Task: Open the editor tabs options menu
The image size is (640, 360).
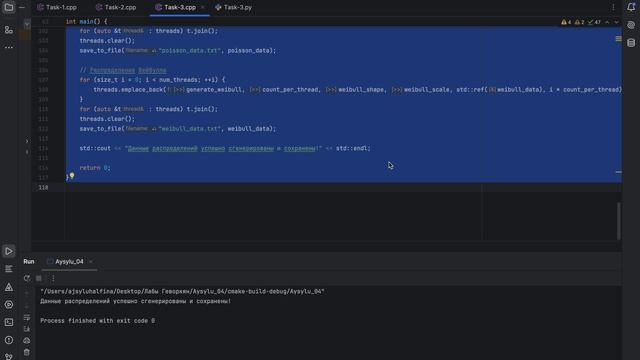Action: point(613,7)
